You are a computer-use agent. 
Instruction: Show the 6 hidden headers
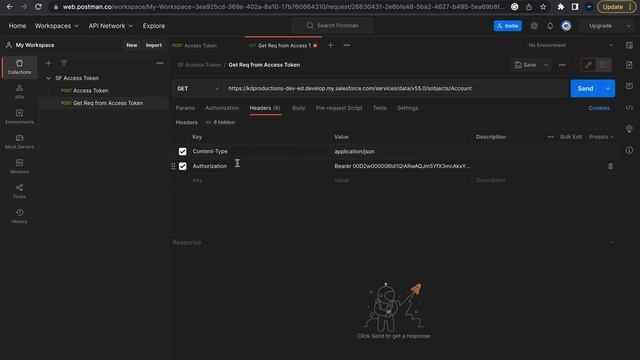(x=220, y=122)
